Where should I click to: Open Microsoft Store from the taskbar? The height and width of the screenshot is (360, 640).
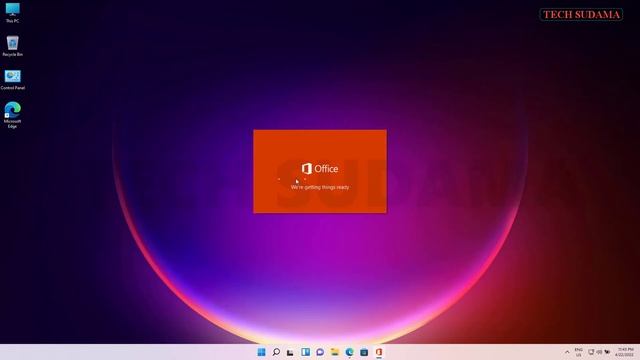pos(364,352)
